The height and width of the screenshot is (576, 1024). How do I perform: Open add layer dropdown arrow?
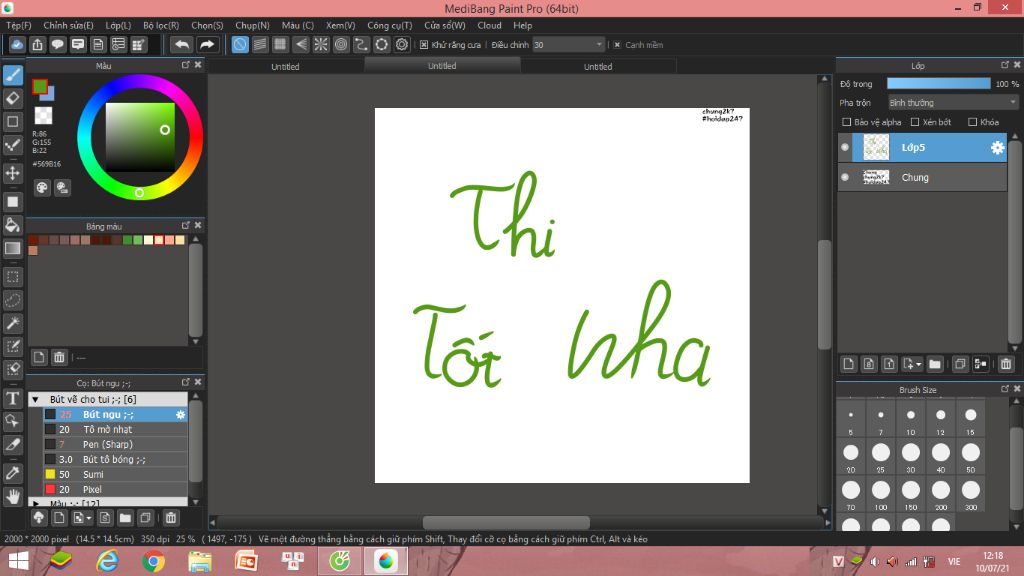(919, 364)
